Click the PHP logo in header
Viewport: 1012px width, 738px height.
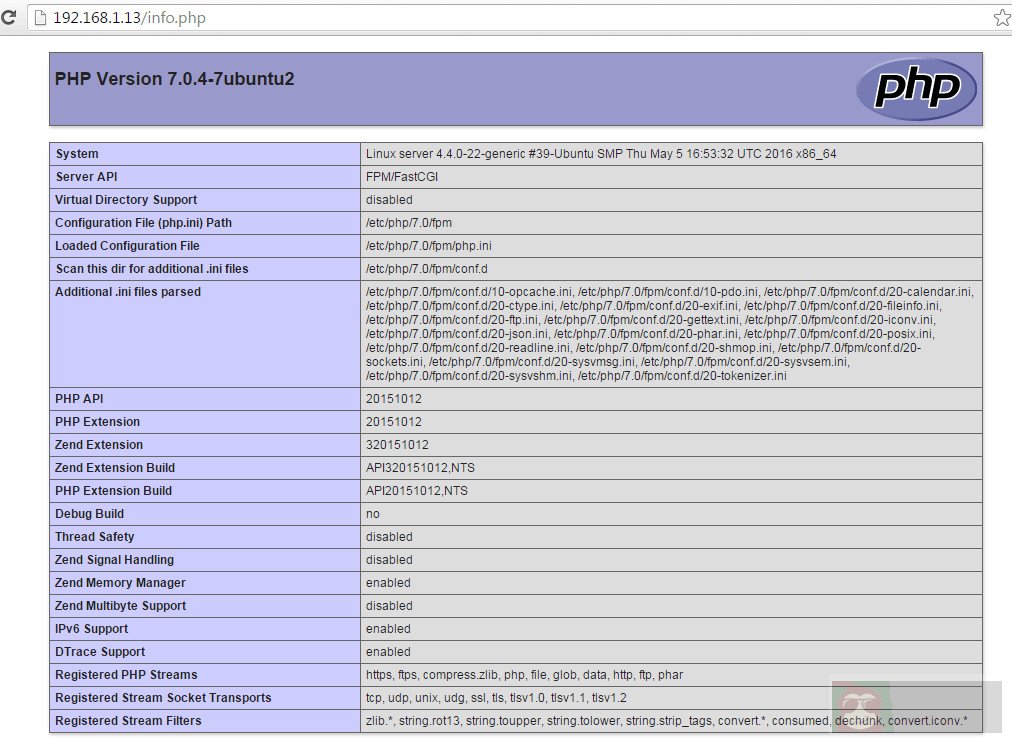click(x=916, y=89)
